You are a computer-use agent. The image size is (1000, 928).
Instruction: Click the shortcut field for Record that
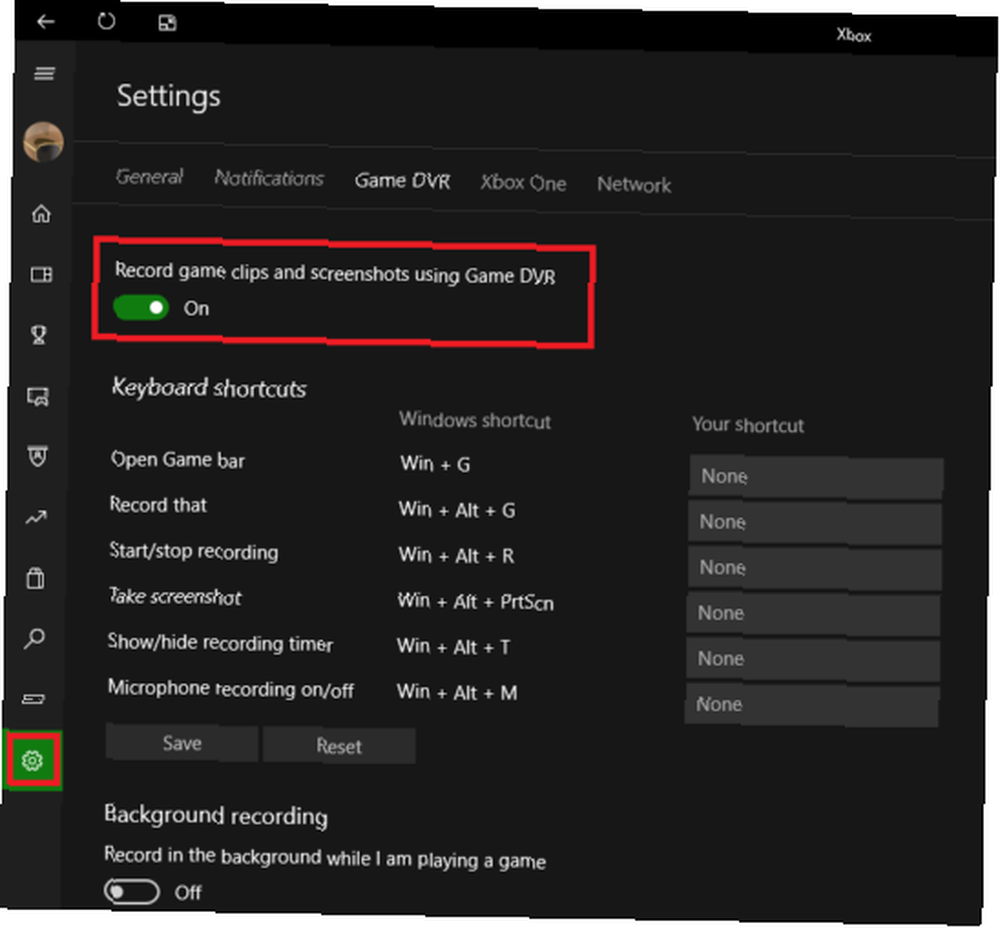tap(815, 522)
